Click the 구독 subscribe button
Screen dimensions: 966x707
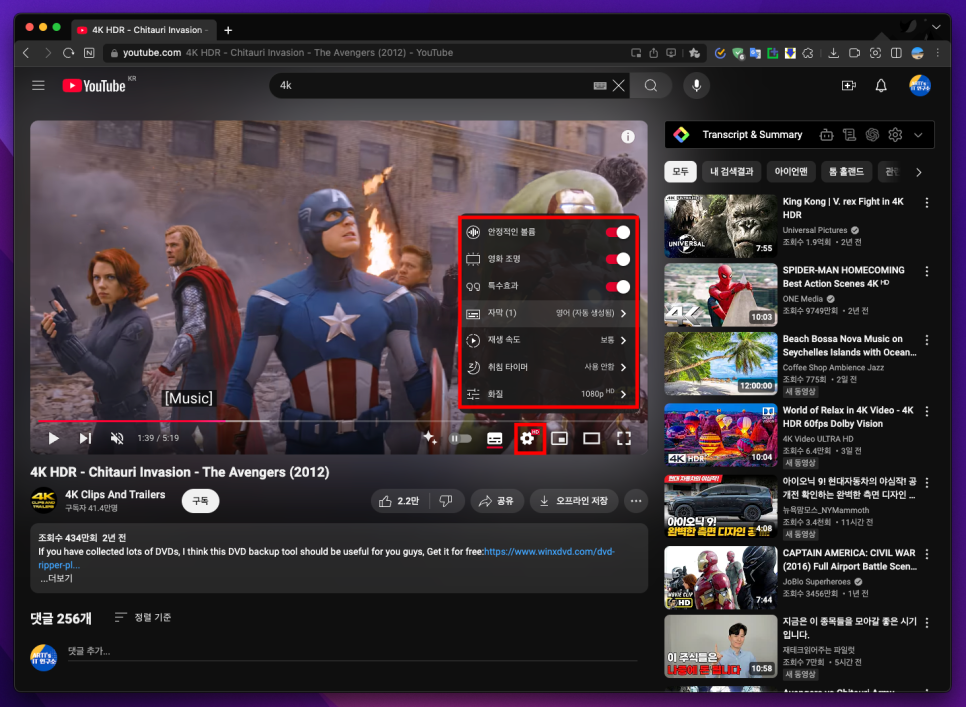point(200,501)
